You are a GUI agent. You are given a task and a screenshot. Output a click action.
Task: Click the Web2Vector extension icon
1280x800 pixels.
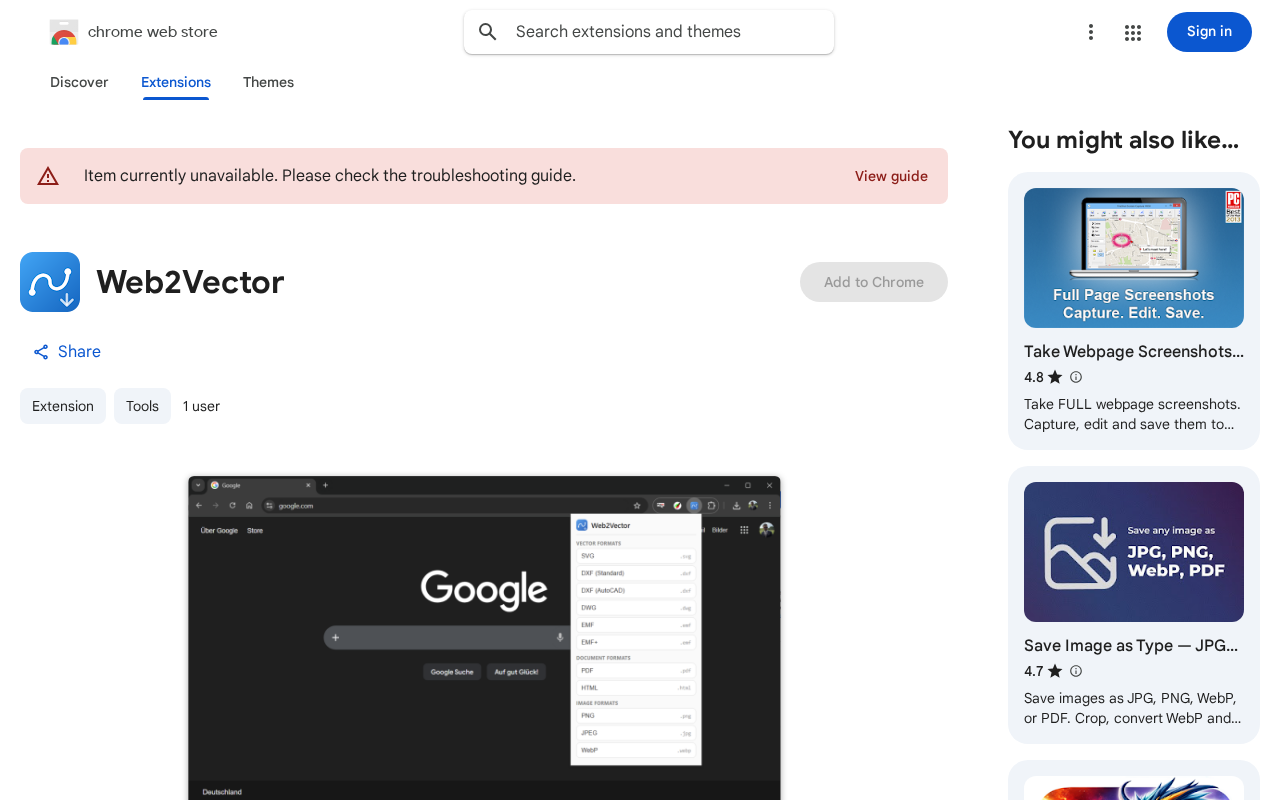click(50, 282)
